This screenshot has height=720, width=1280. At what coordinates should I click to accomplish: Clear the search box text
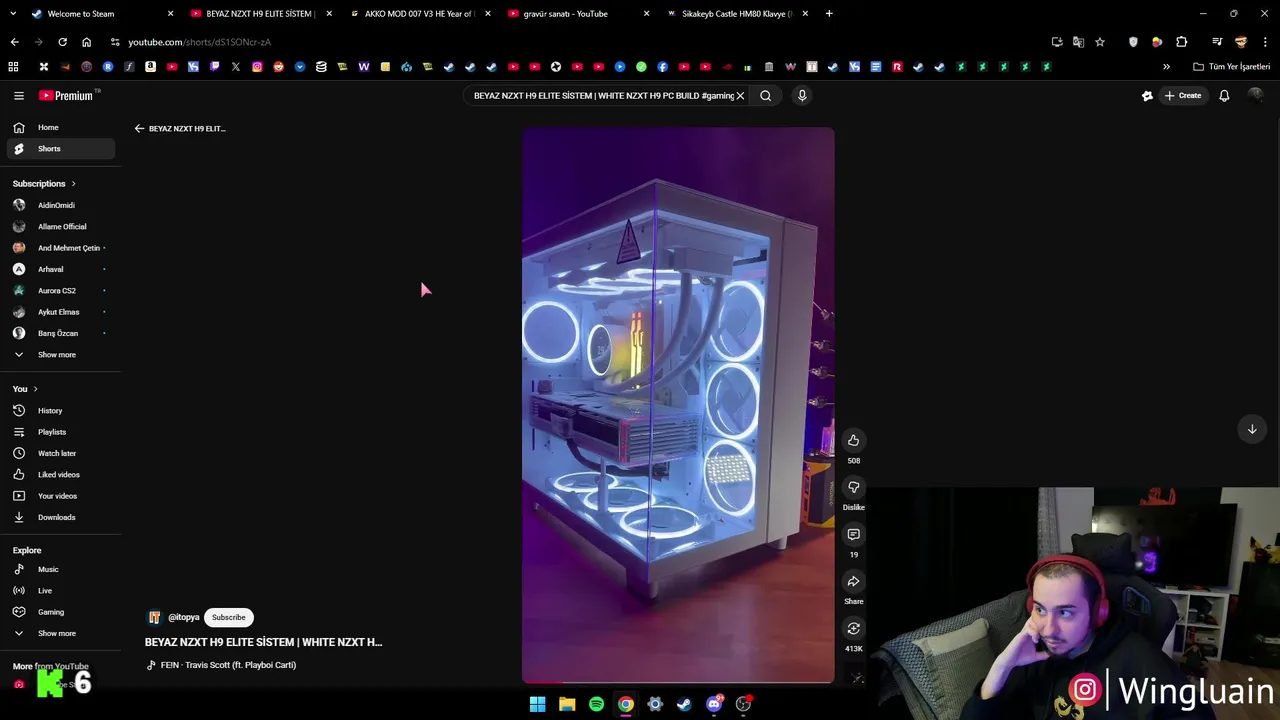coord(740,95)
